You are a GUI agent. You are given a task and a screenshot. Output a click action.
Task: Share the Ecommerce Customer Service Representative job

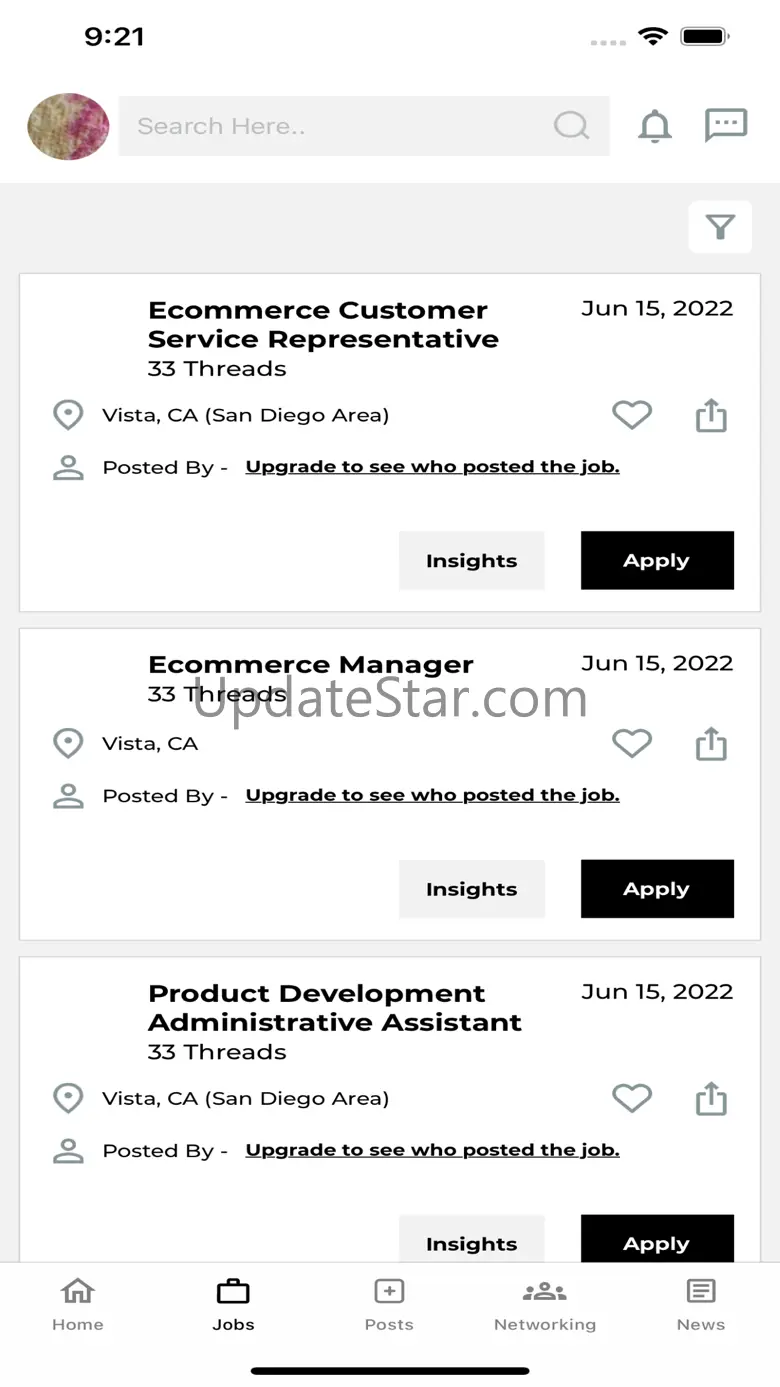tap(711, 415)
